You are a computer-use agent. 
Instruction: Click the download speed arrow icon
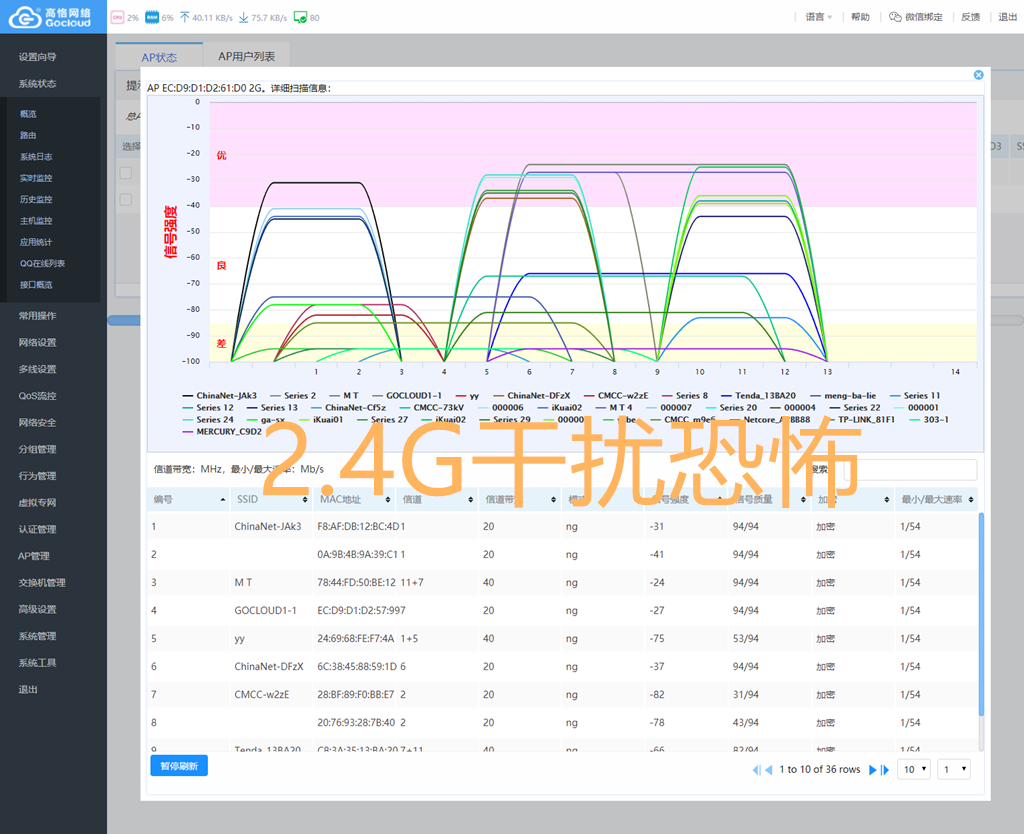[x=244, y=18]
